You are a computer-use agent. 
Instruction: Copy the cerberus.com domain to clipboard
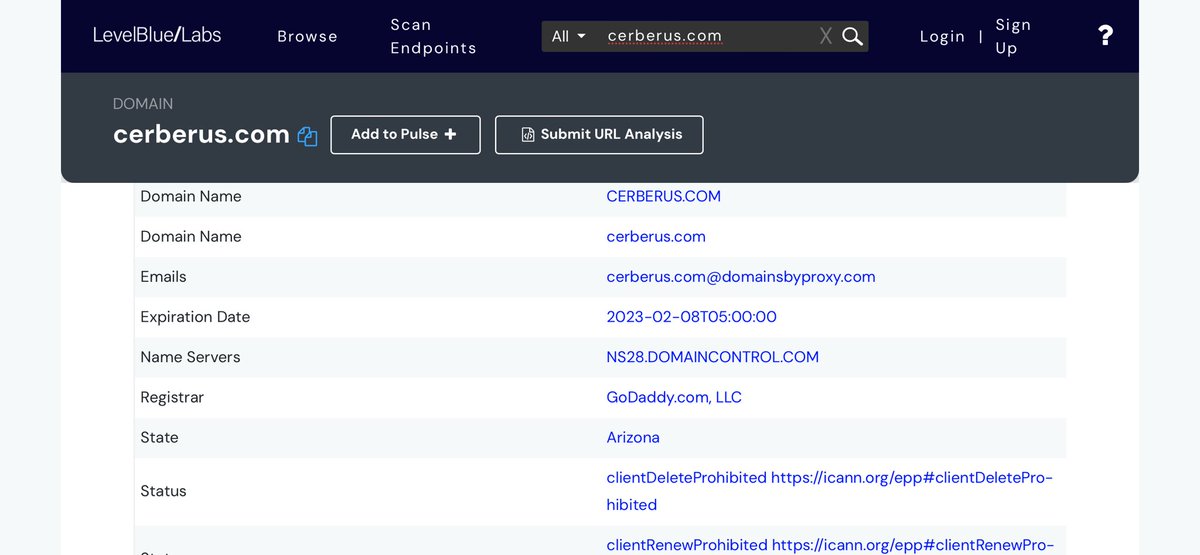tap(307, 136)
